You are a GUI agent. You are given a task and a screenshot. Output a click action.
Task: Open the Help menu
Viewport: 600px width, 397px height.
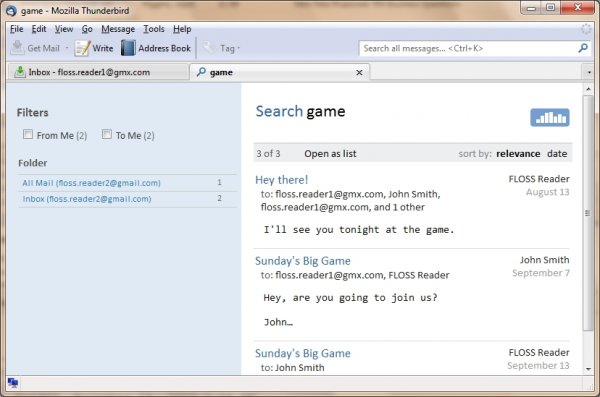(x=182, y=29)
